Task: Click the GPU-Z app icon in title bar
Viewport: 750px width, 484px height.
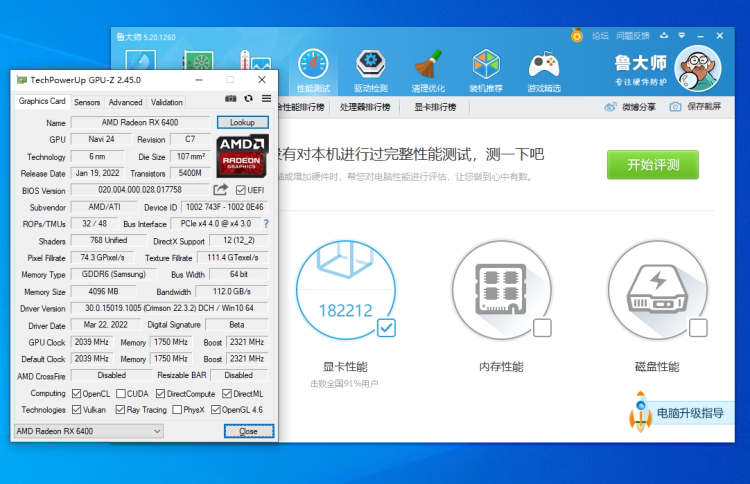Action: click(x=22, y=80)
